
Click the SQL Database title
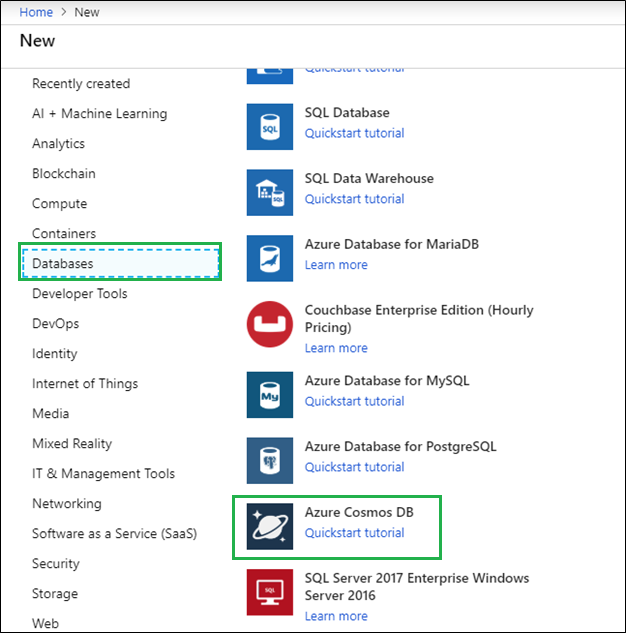tap(347, 113)
